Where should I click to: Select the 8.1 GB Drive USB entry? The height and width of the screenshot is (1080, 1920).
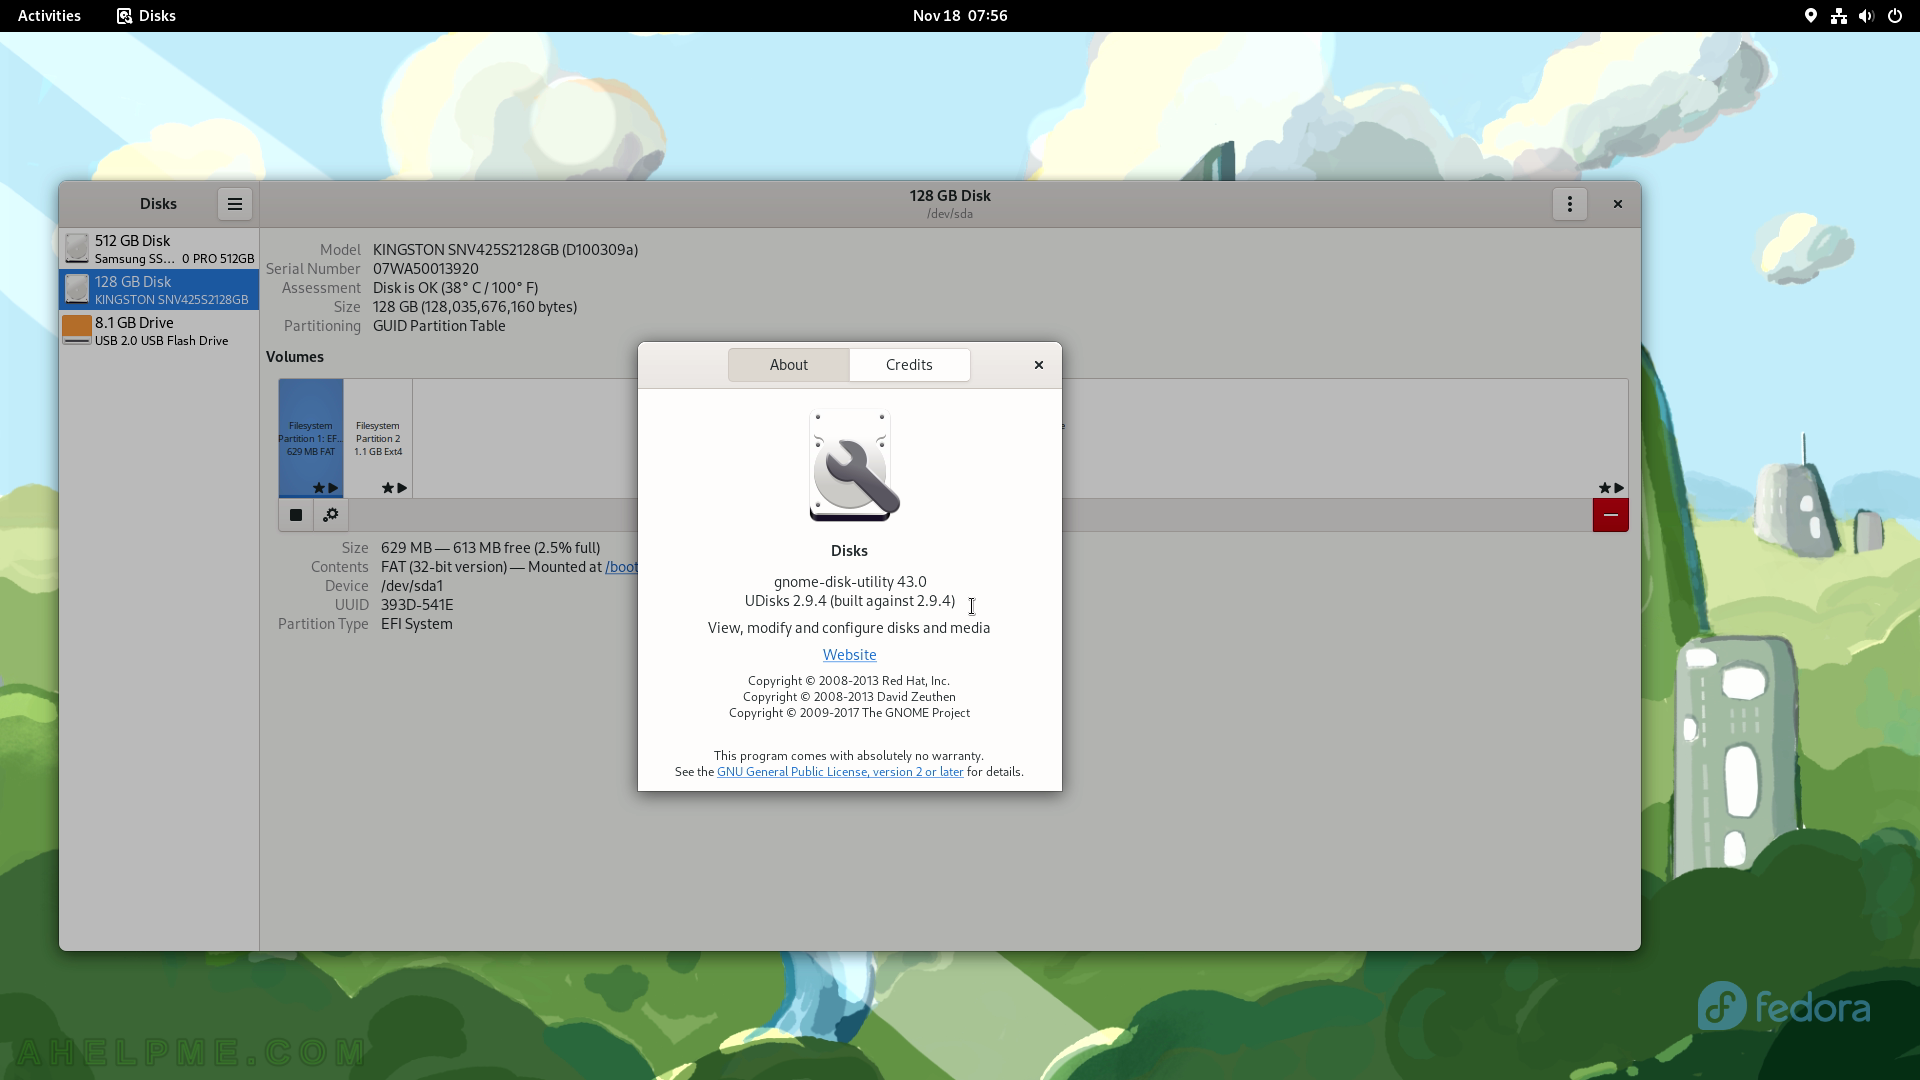point(159,331)
